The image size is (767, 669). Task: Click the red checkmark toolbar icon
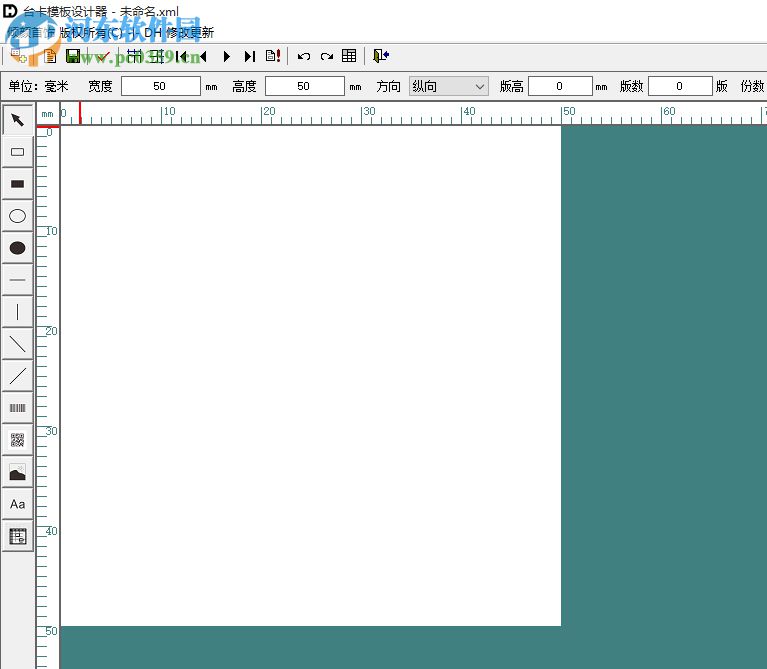point(102,57)
